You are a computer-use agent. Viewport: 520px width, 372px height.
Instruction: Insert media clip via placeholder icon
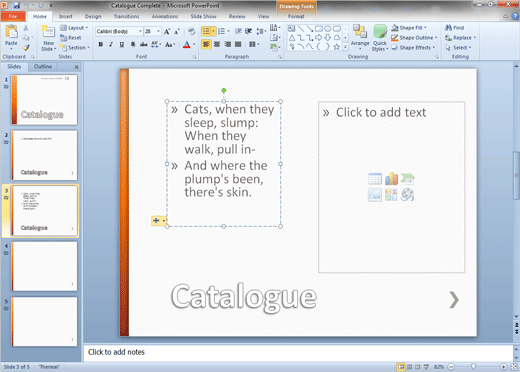pos(407,195)
